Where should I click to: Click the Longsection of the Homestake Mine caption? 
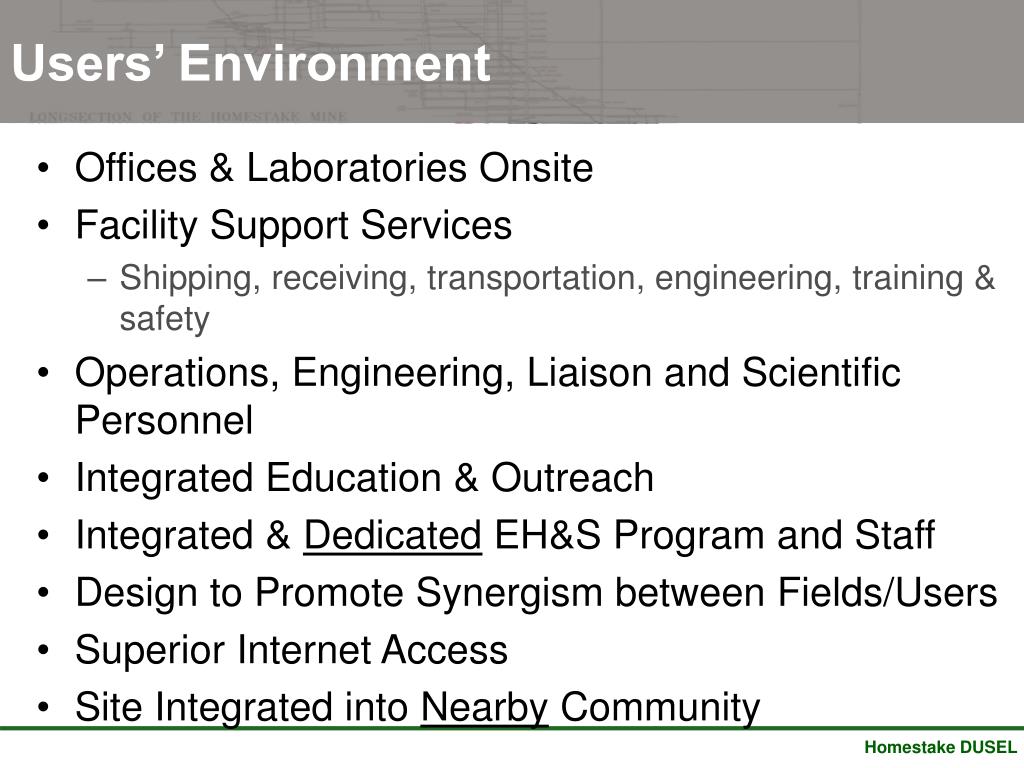(188, 116)
